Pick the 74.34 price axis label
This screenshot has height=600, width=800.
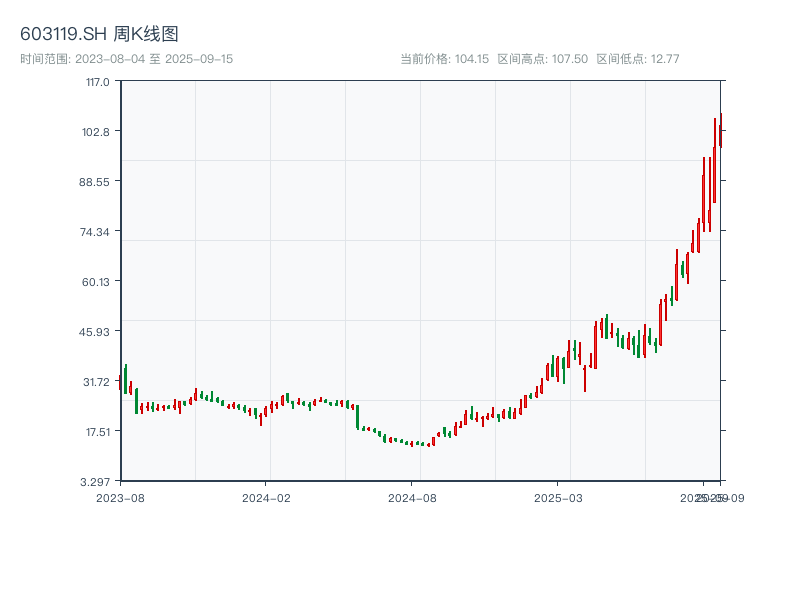96,231
